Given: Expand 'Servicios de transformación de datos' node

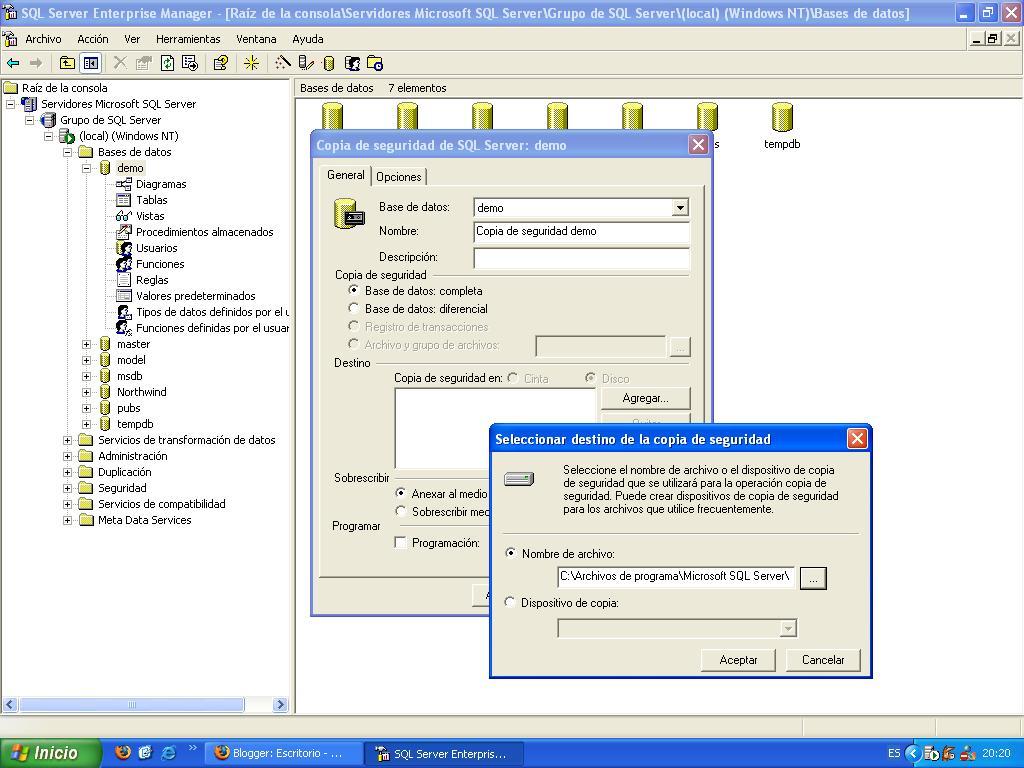Looking at the screenshot, I should click(67, 440).
